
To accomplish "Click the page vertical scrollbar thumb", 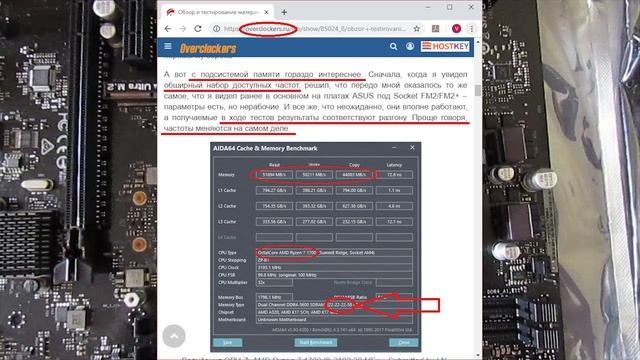I will click(x=478, y=90).
